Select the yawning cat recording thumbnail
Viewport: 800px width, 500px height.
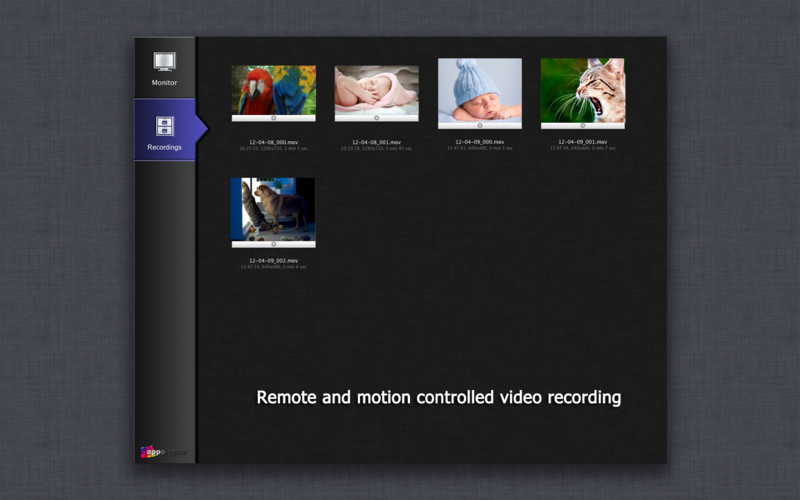582,89
